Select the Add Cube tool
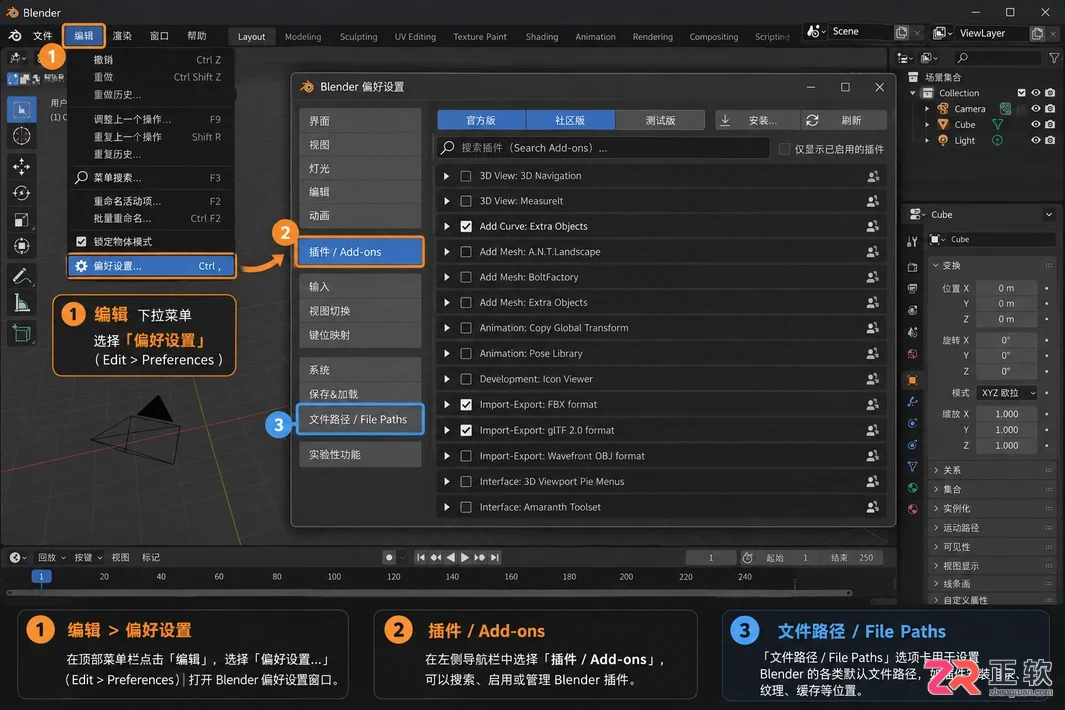The image size is (1065, 710). coord(22,334)
